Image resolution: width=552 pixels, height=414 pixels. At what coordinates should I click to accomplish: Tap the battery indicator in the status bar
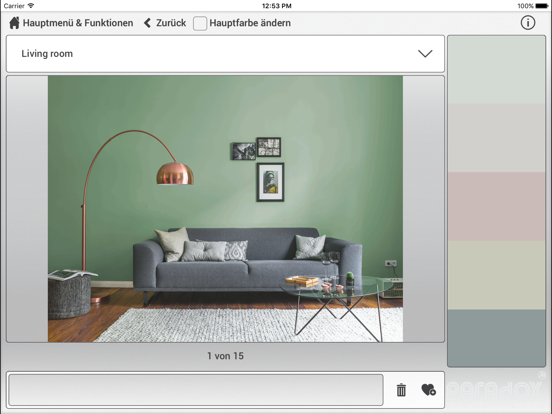[542, 6]
